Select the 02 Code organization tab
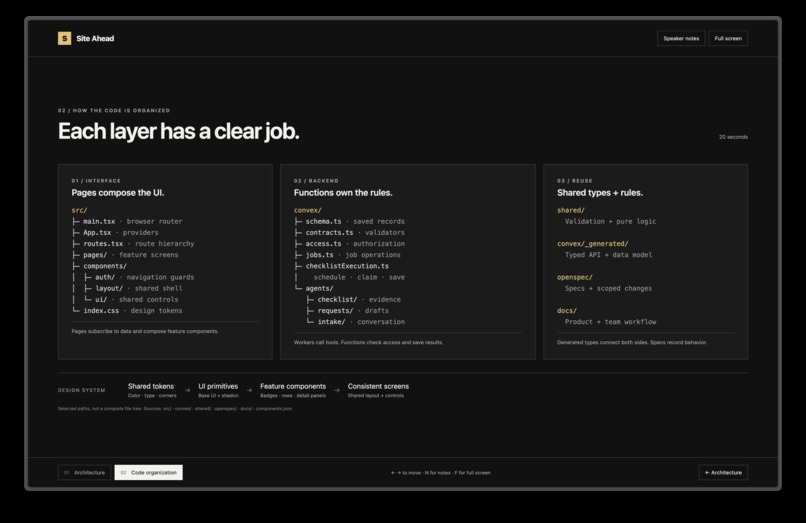The image size is (806, 523). click(149, 472)
